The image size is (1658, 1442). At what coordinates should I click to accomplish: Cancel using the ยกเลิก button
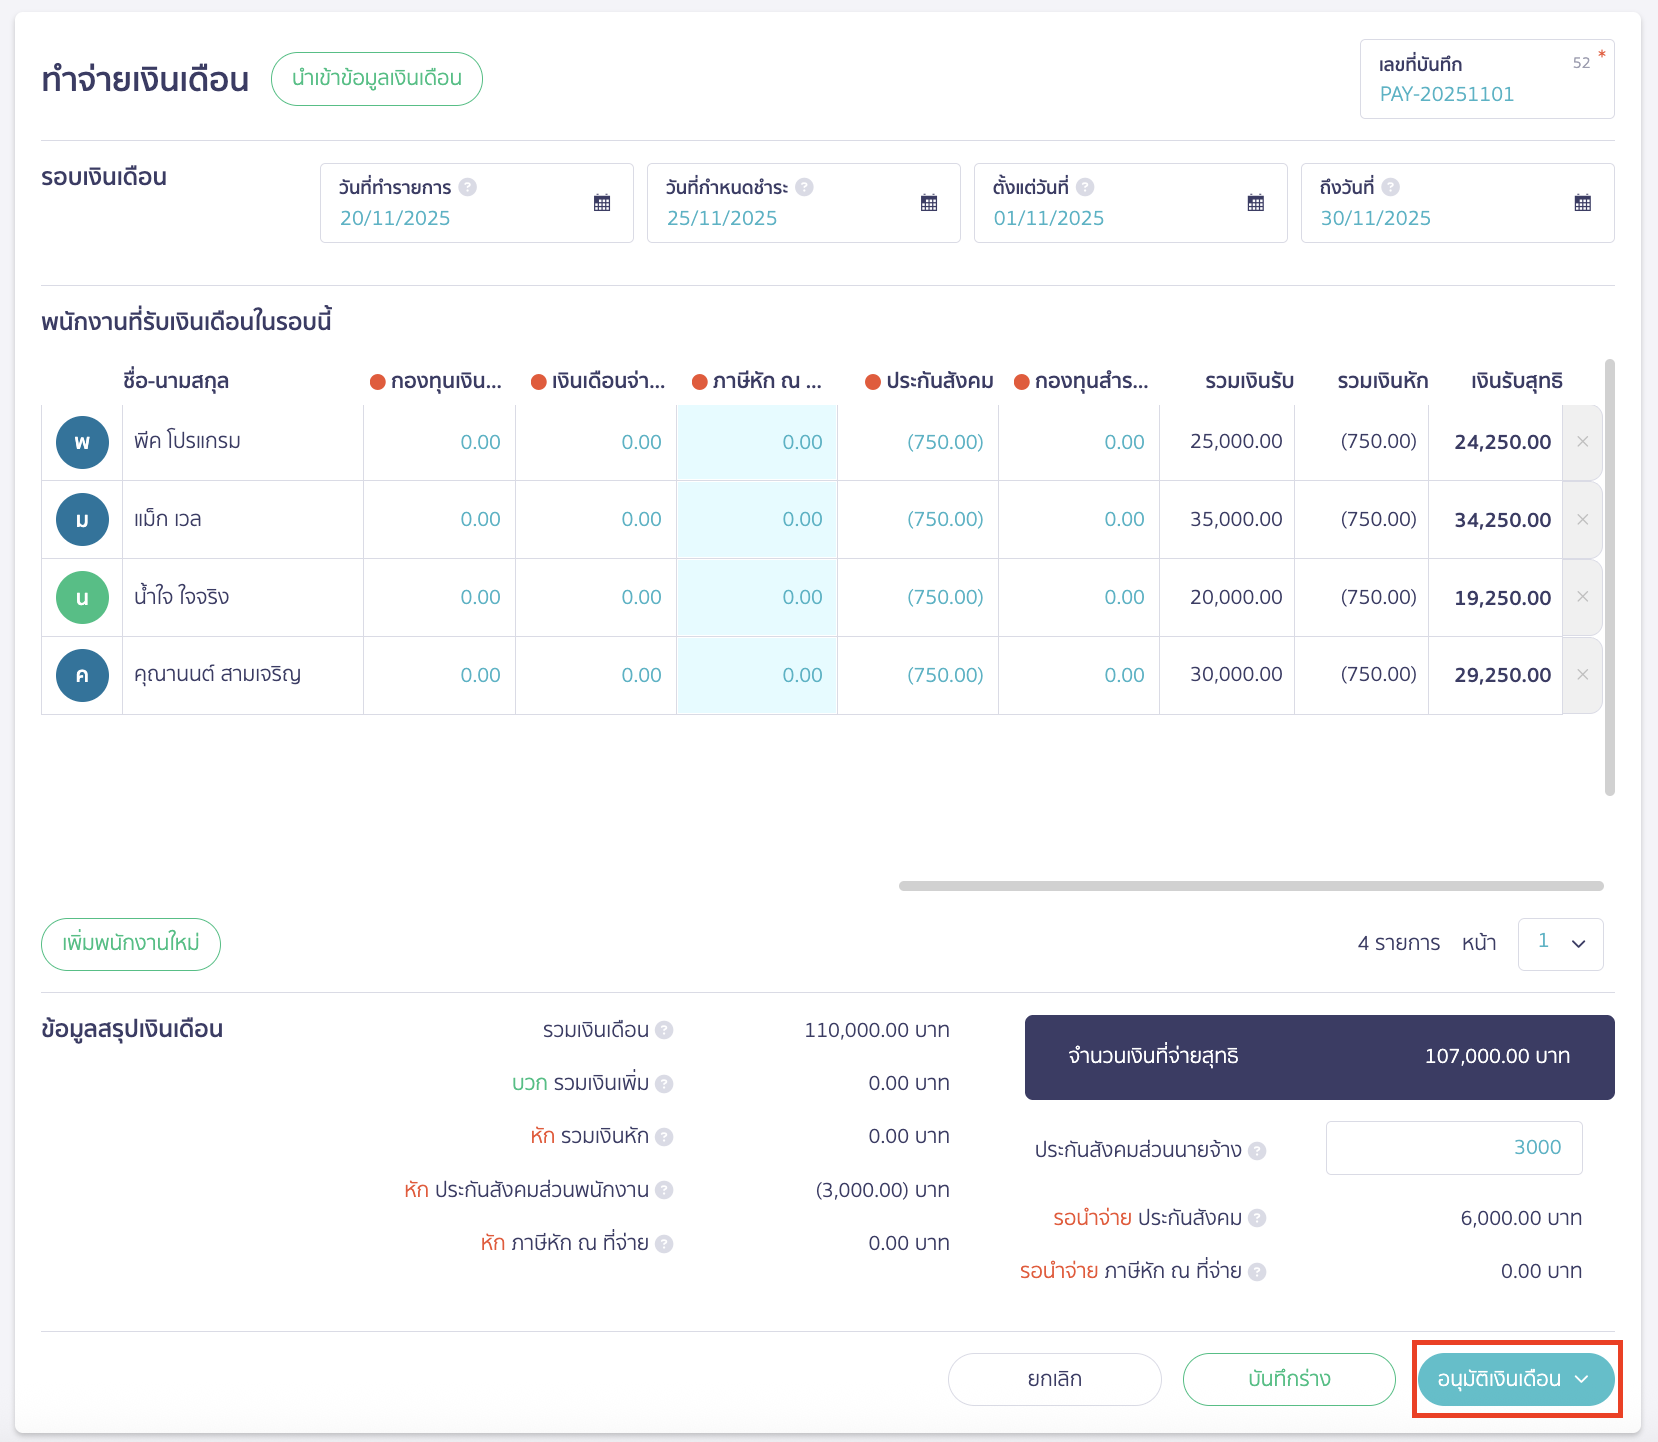(1054, 1379)
